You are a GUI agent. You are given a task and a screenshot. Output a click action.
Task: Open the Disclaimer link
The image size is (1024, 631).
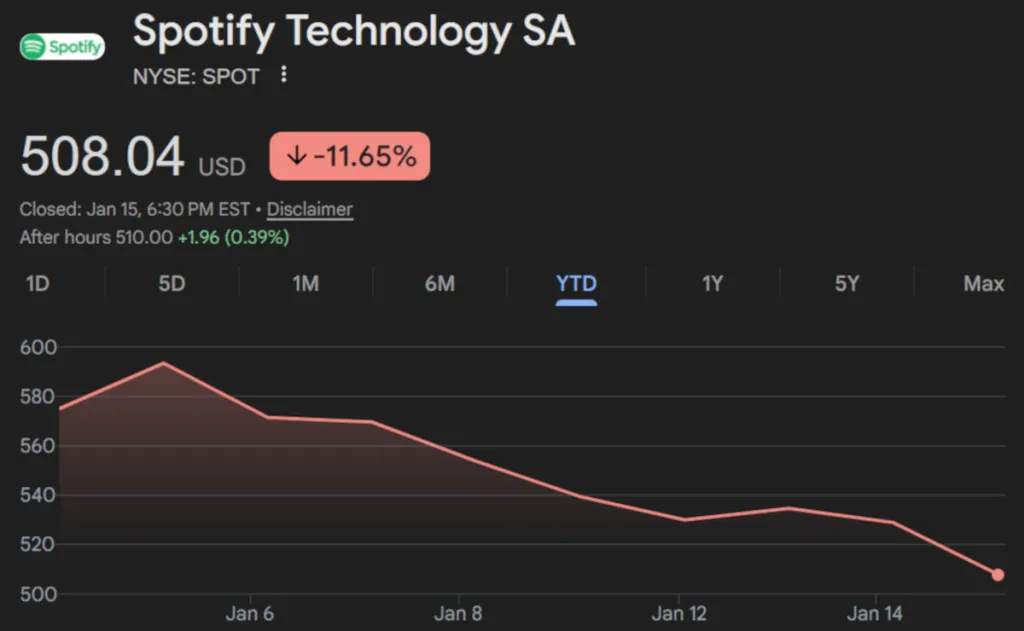point(309,210)
